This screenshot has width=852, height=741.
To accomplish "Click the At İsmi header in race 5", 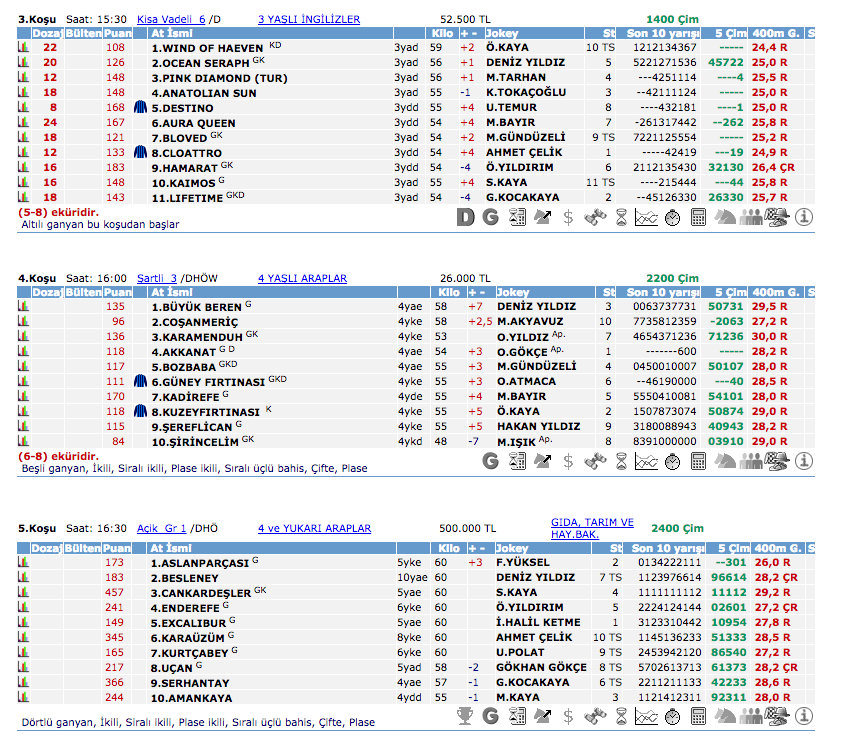I will (170, 548).
